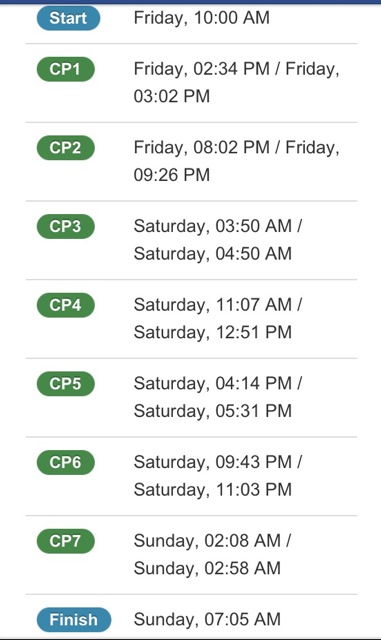Select Saturday, 09:43 PM opening time

213,462
